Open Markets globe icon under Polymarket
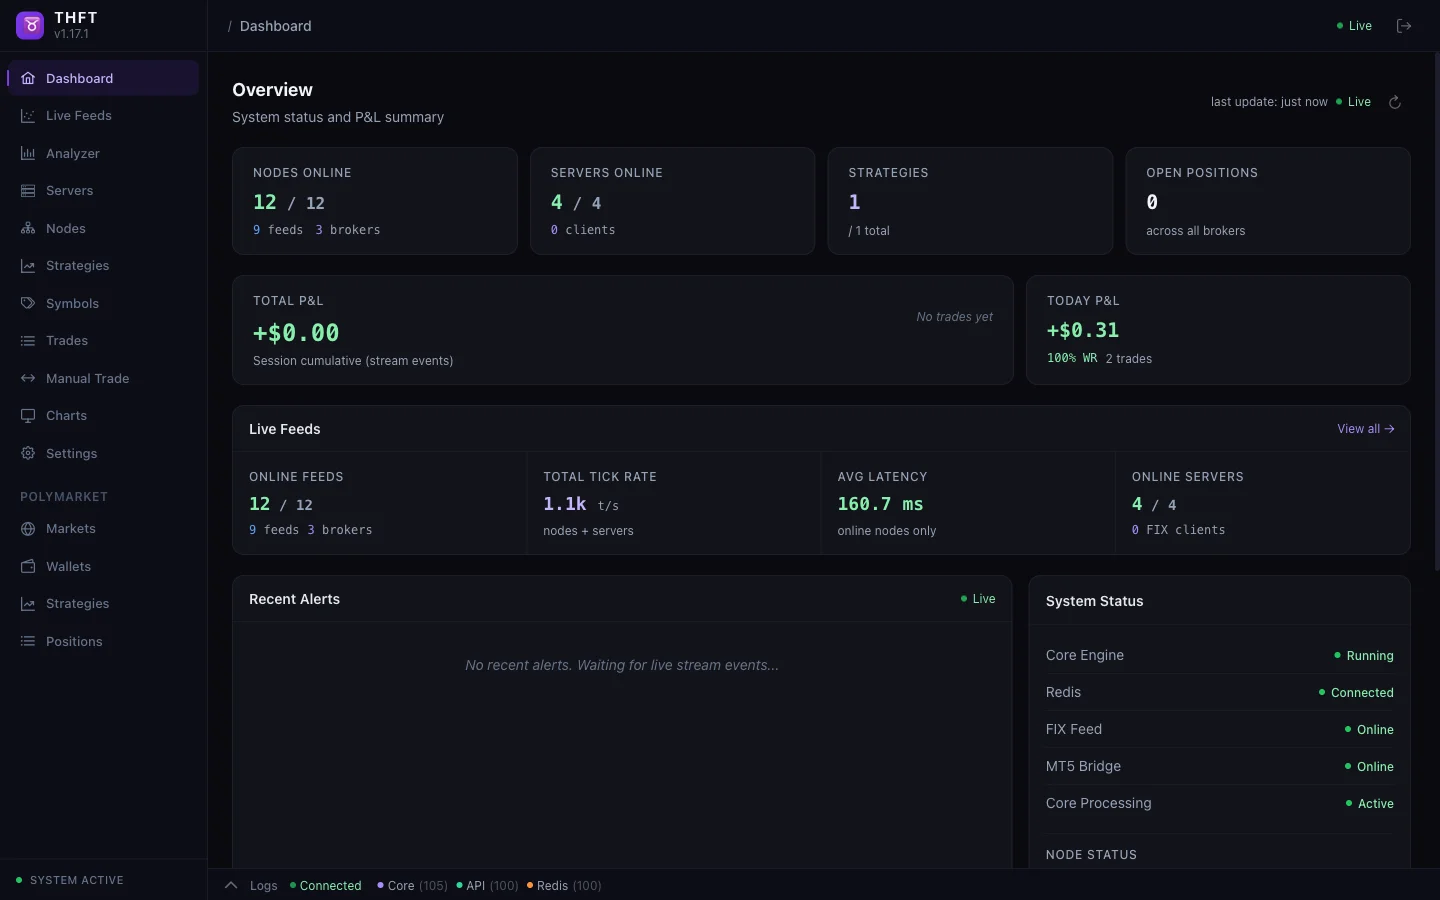 (x=28, y=529)
